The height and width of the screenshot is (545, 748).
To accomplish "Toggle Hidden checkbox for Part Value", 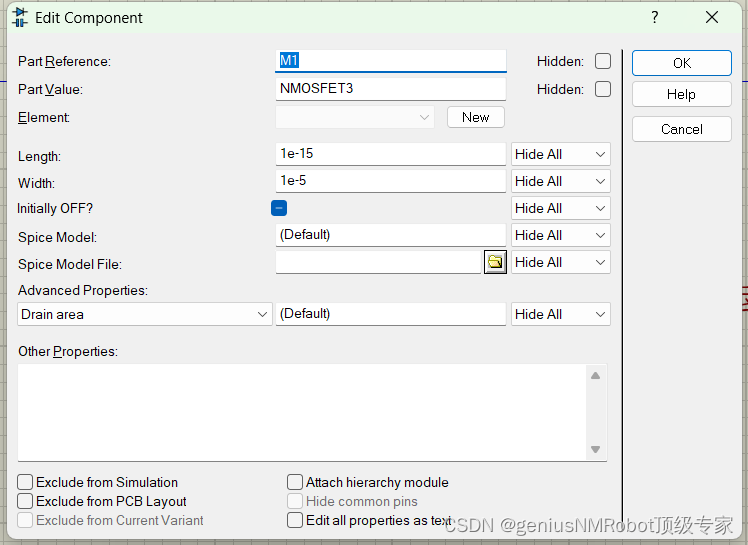I will pos(603,89).
